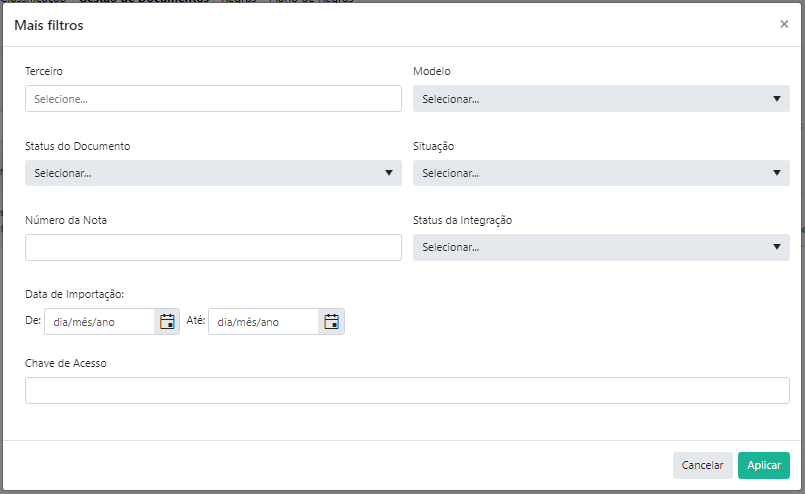Focus the Terceiro Selecione search field
This screenshot has width=805, height=494.
click(213, 99)
